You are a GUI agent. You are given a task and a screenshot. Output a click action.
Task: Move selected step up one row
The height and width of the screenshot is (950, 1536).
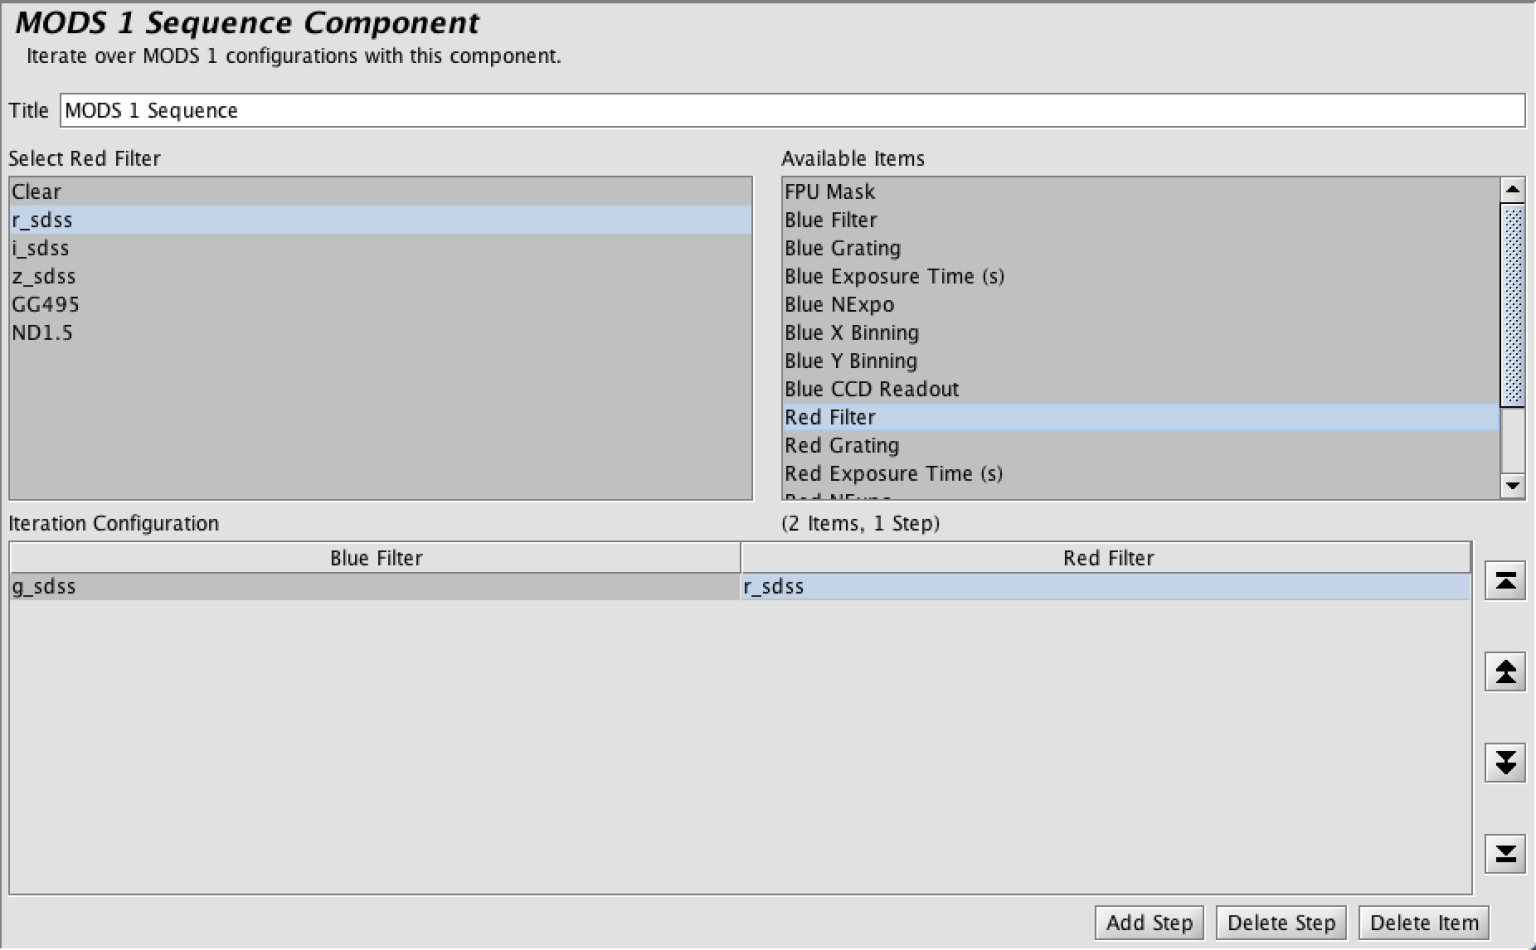1505,671
